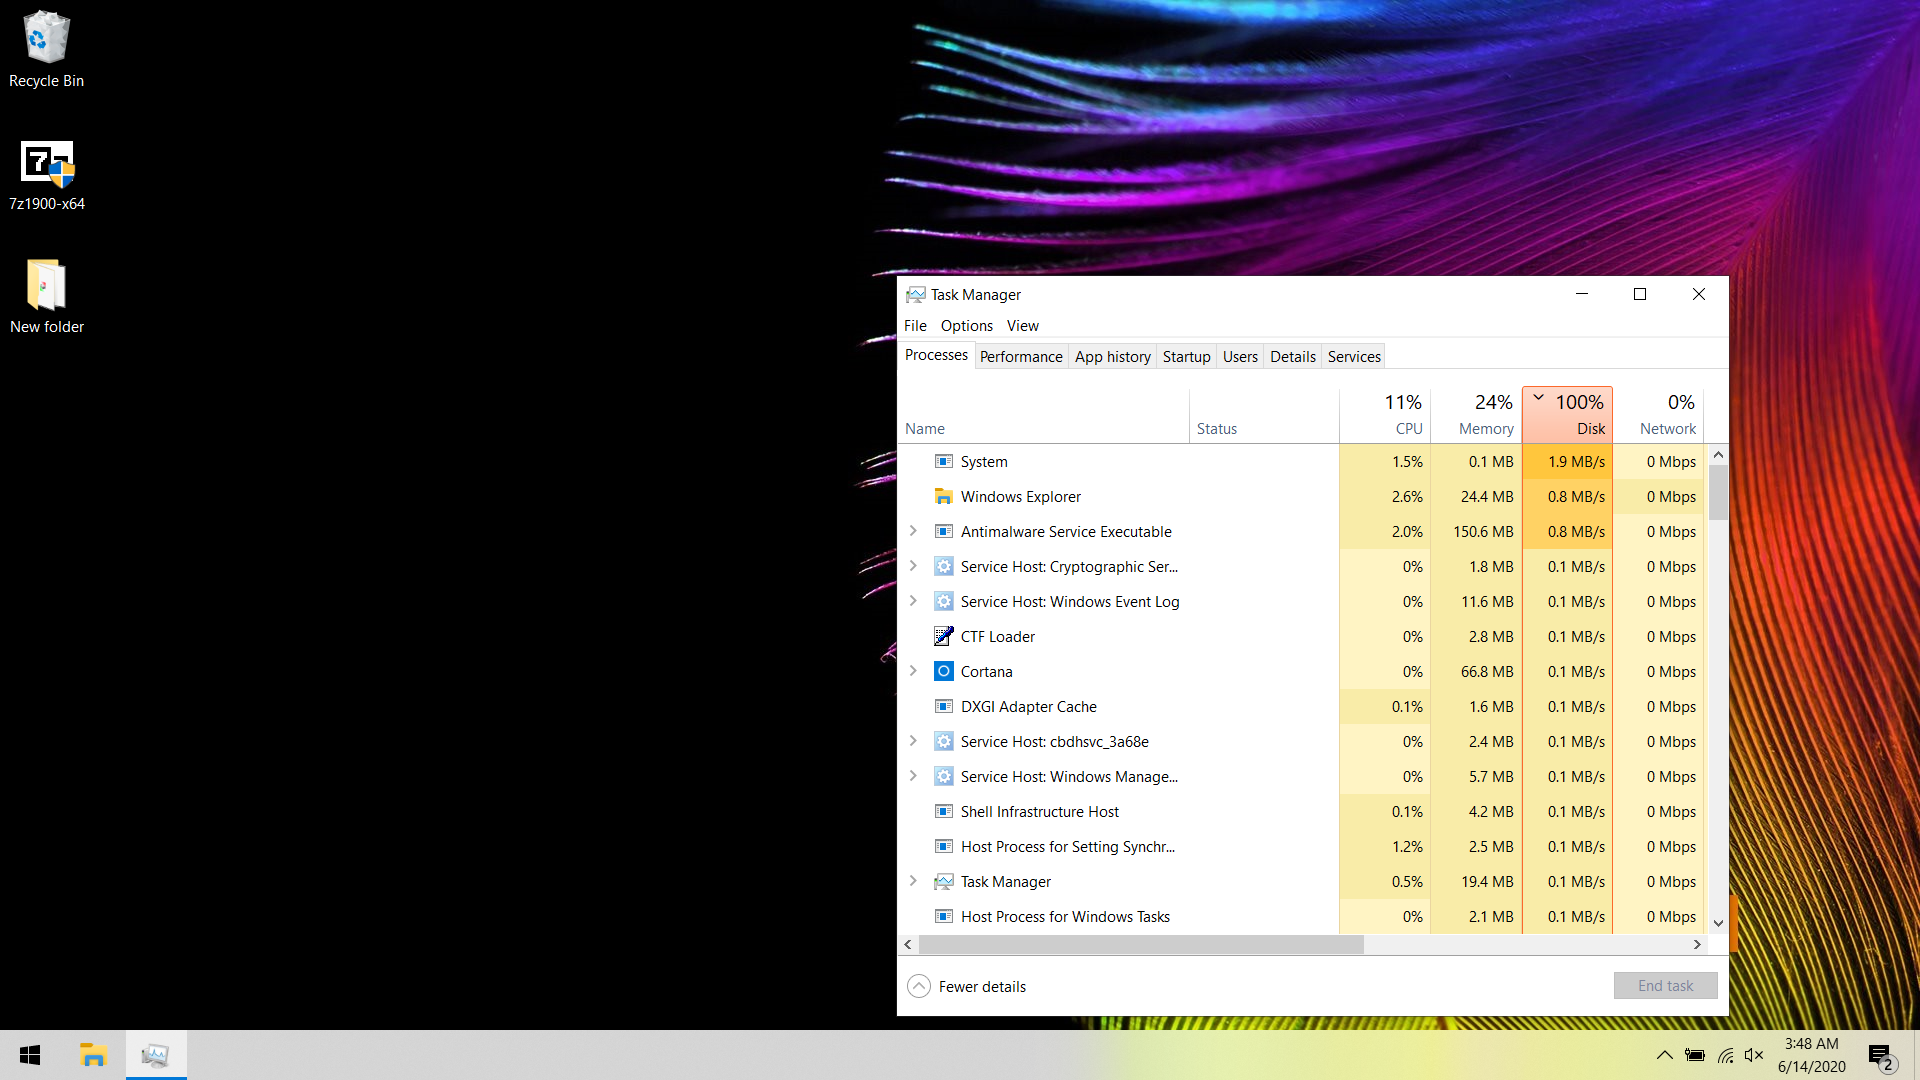Click the Host Process for Windows Tasks icon
This screenshot has height=1080, width=1920.
click(x=943, y=917)
